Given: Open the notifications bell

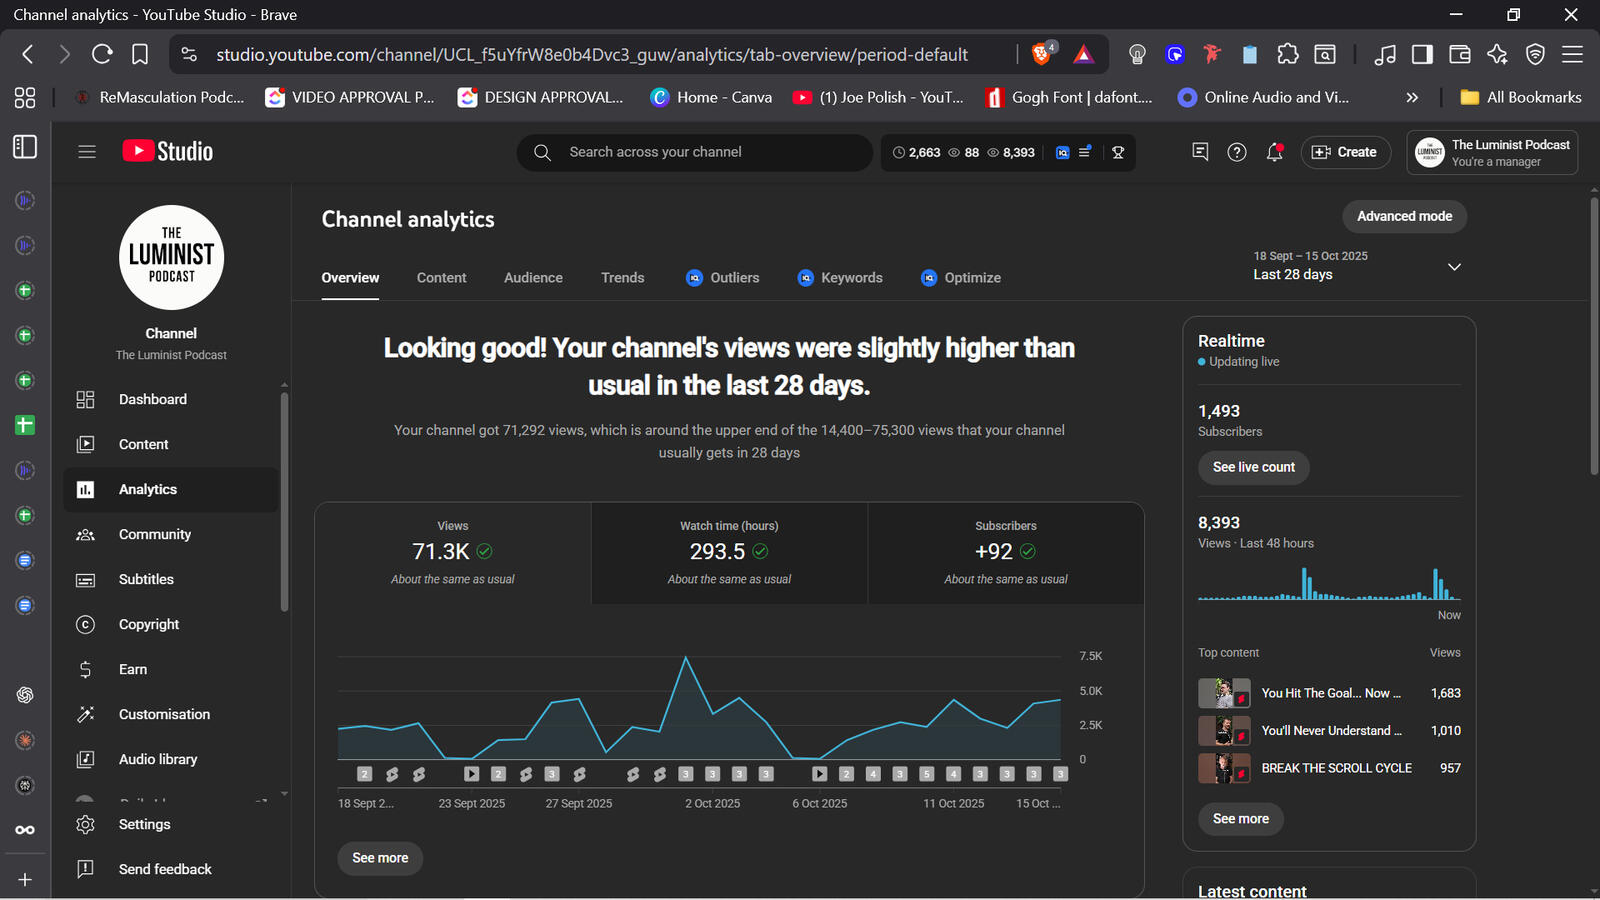Looking at the screenshot, I should click(x=1274, y=152).
